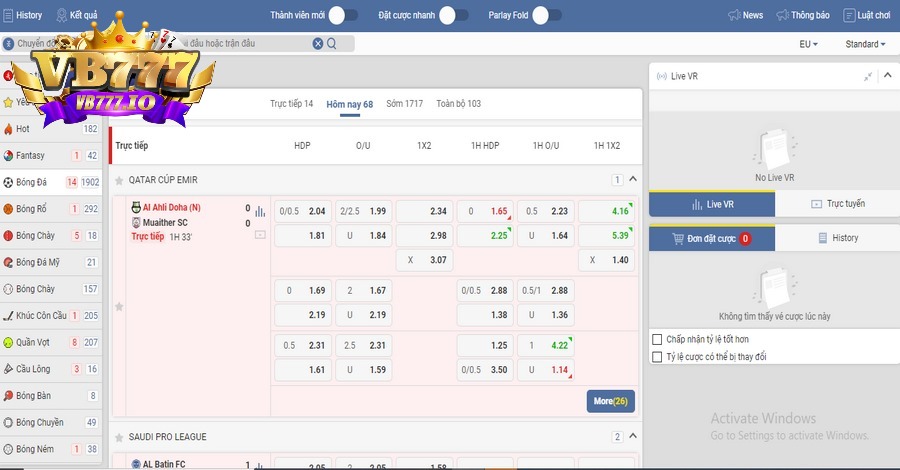Pick HDP 0/0.5 odds 2.04
The image size is (900, 470).
click(x=303, y=211)
